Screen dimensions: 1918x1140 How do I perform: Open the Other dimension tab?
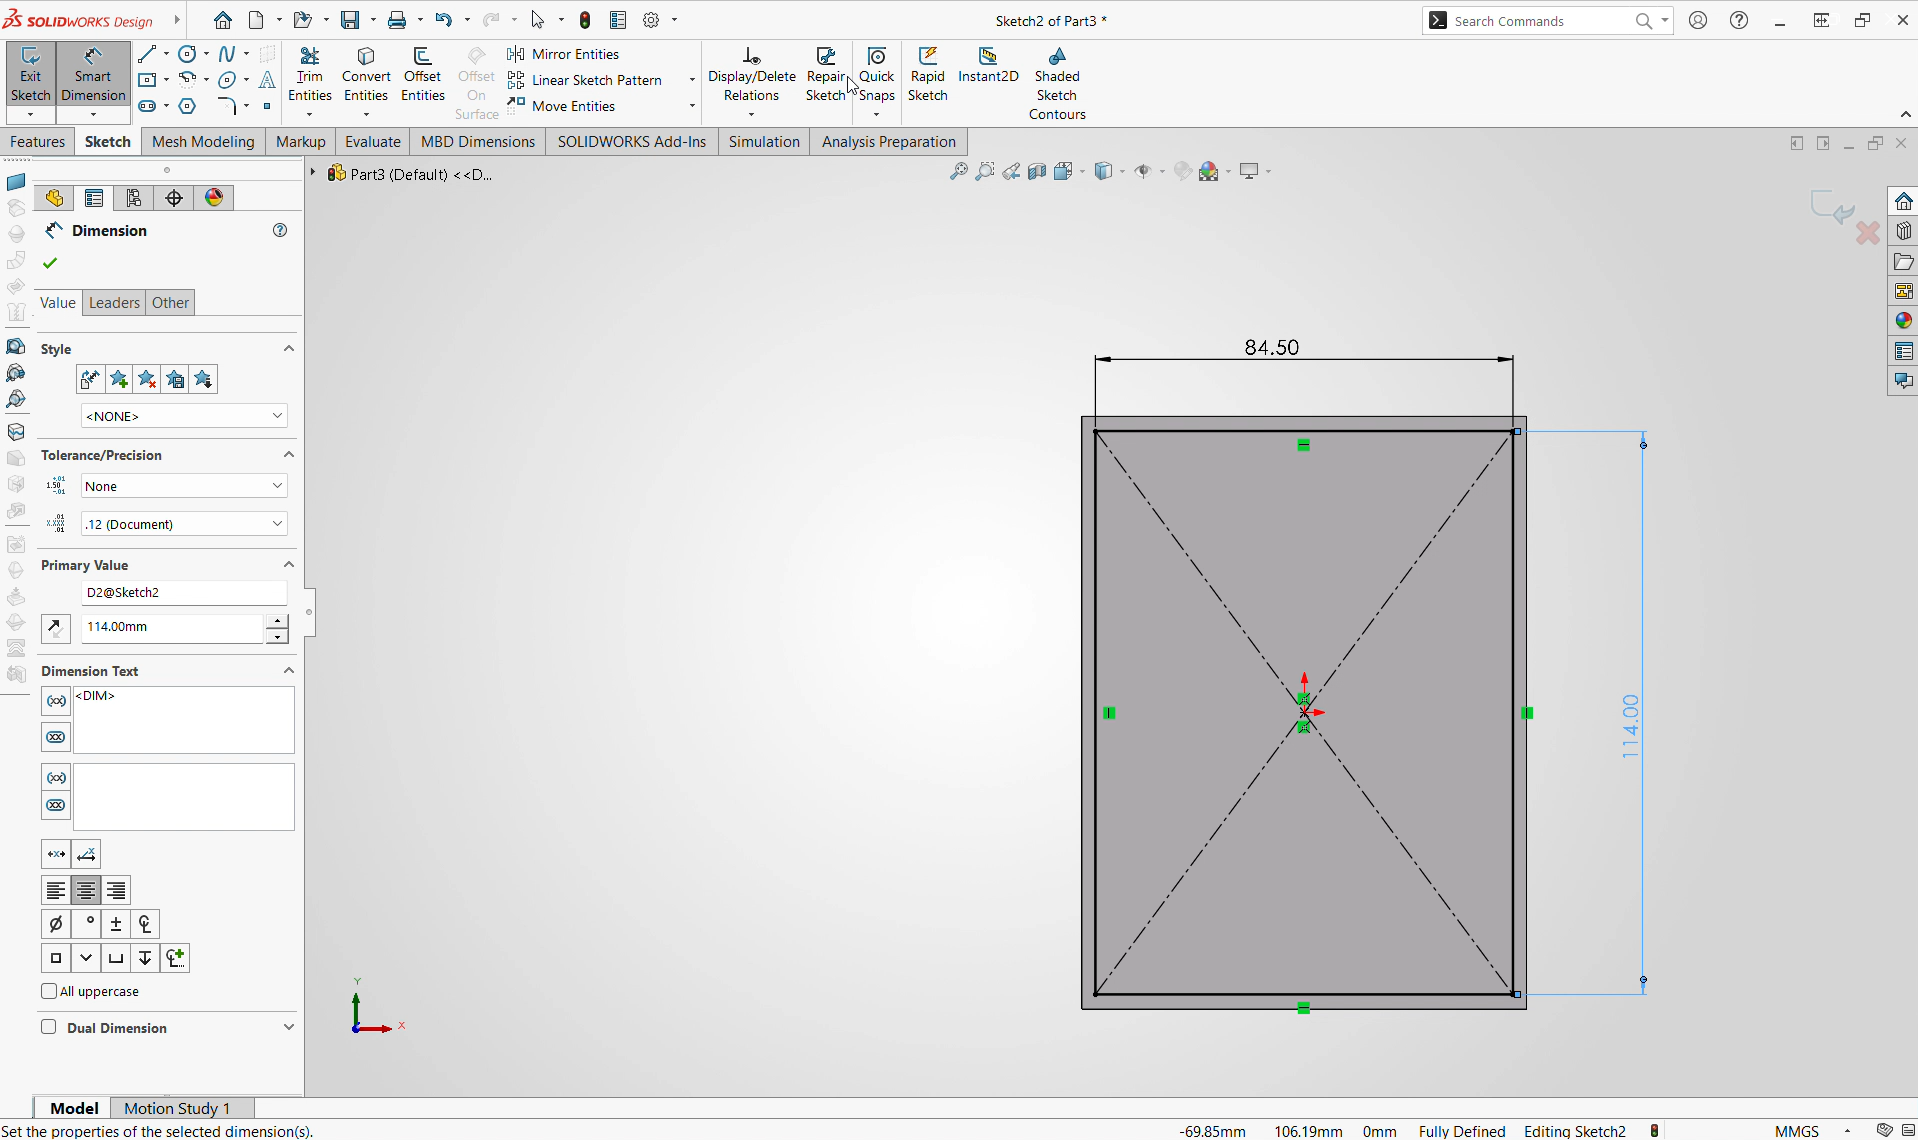click(170, 302)
